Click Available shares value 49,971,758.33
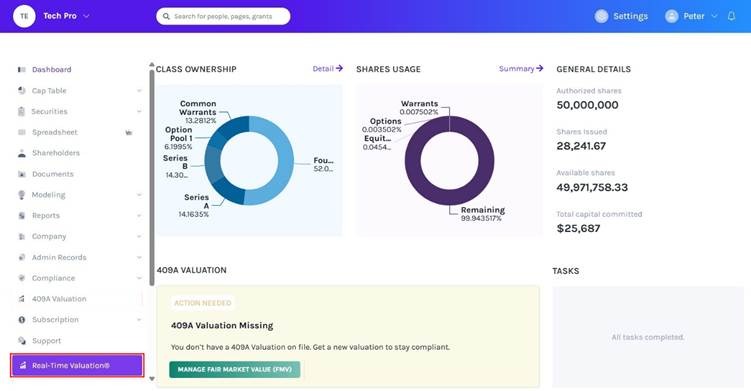 pyautogui.click(x=592, y=187)
